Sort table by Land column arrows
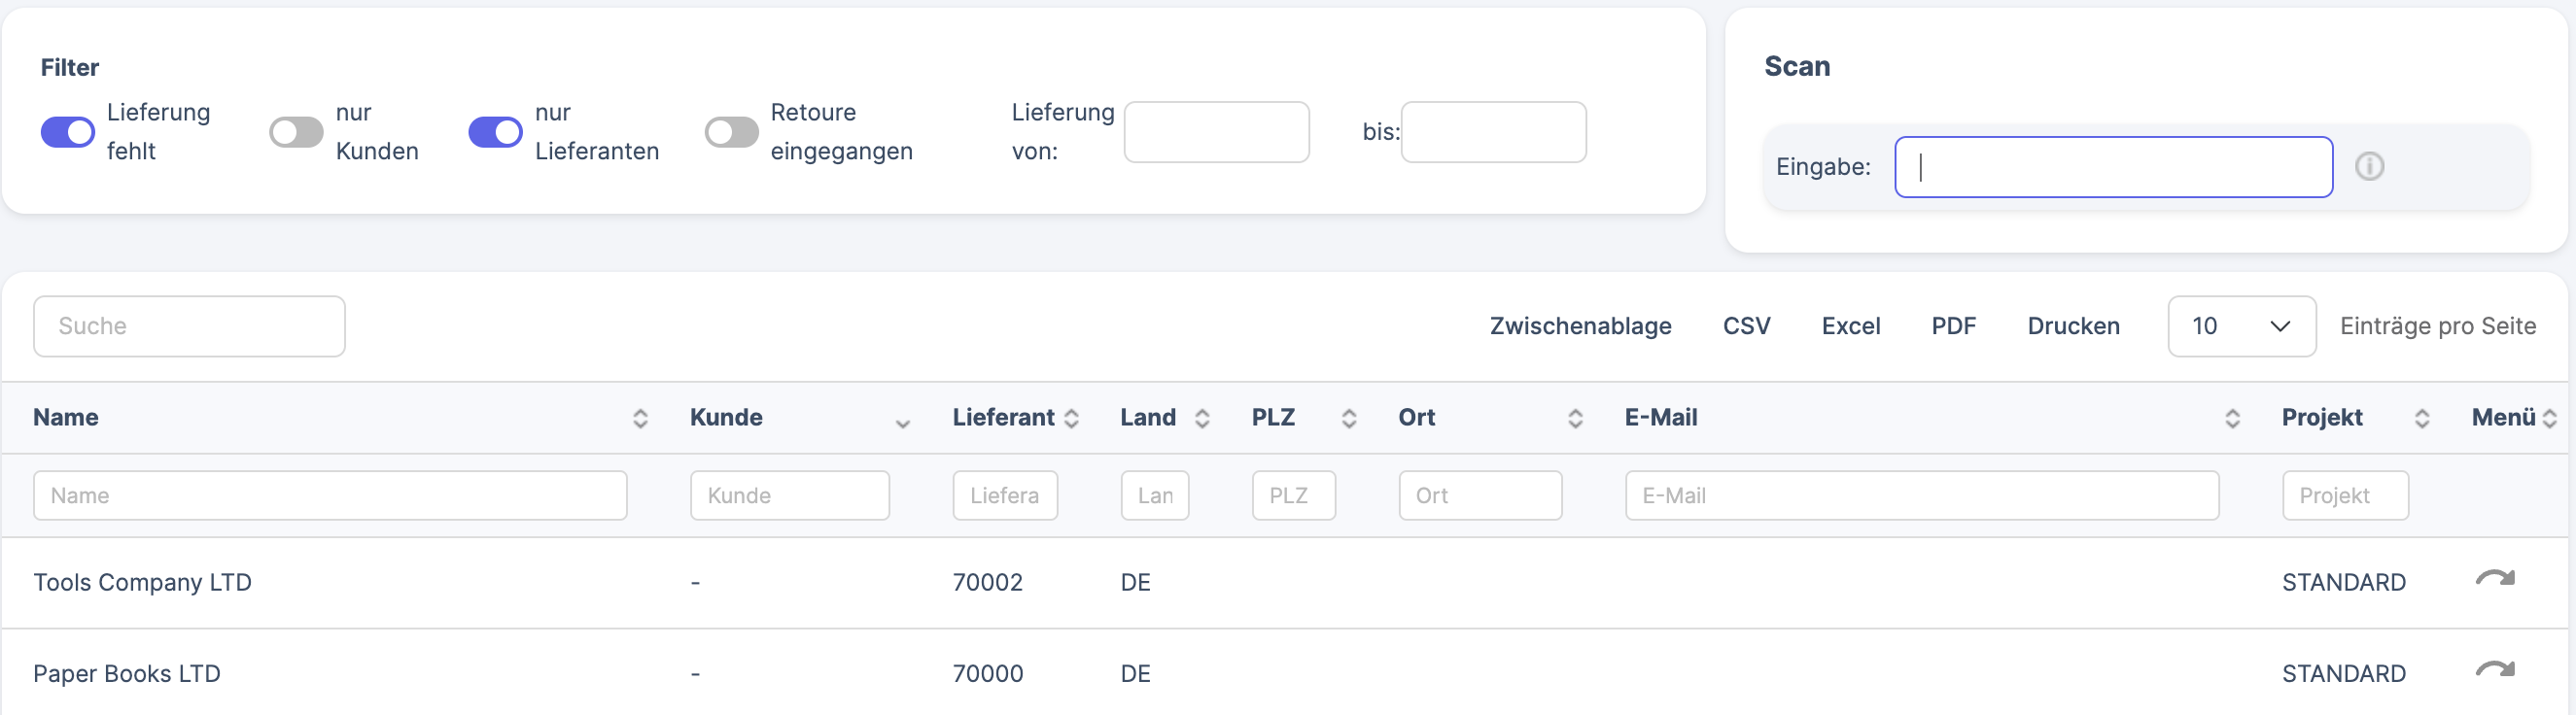This screenshot has height=715, width=2576. tap(1202, 419)
